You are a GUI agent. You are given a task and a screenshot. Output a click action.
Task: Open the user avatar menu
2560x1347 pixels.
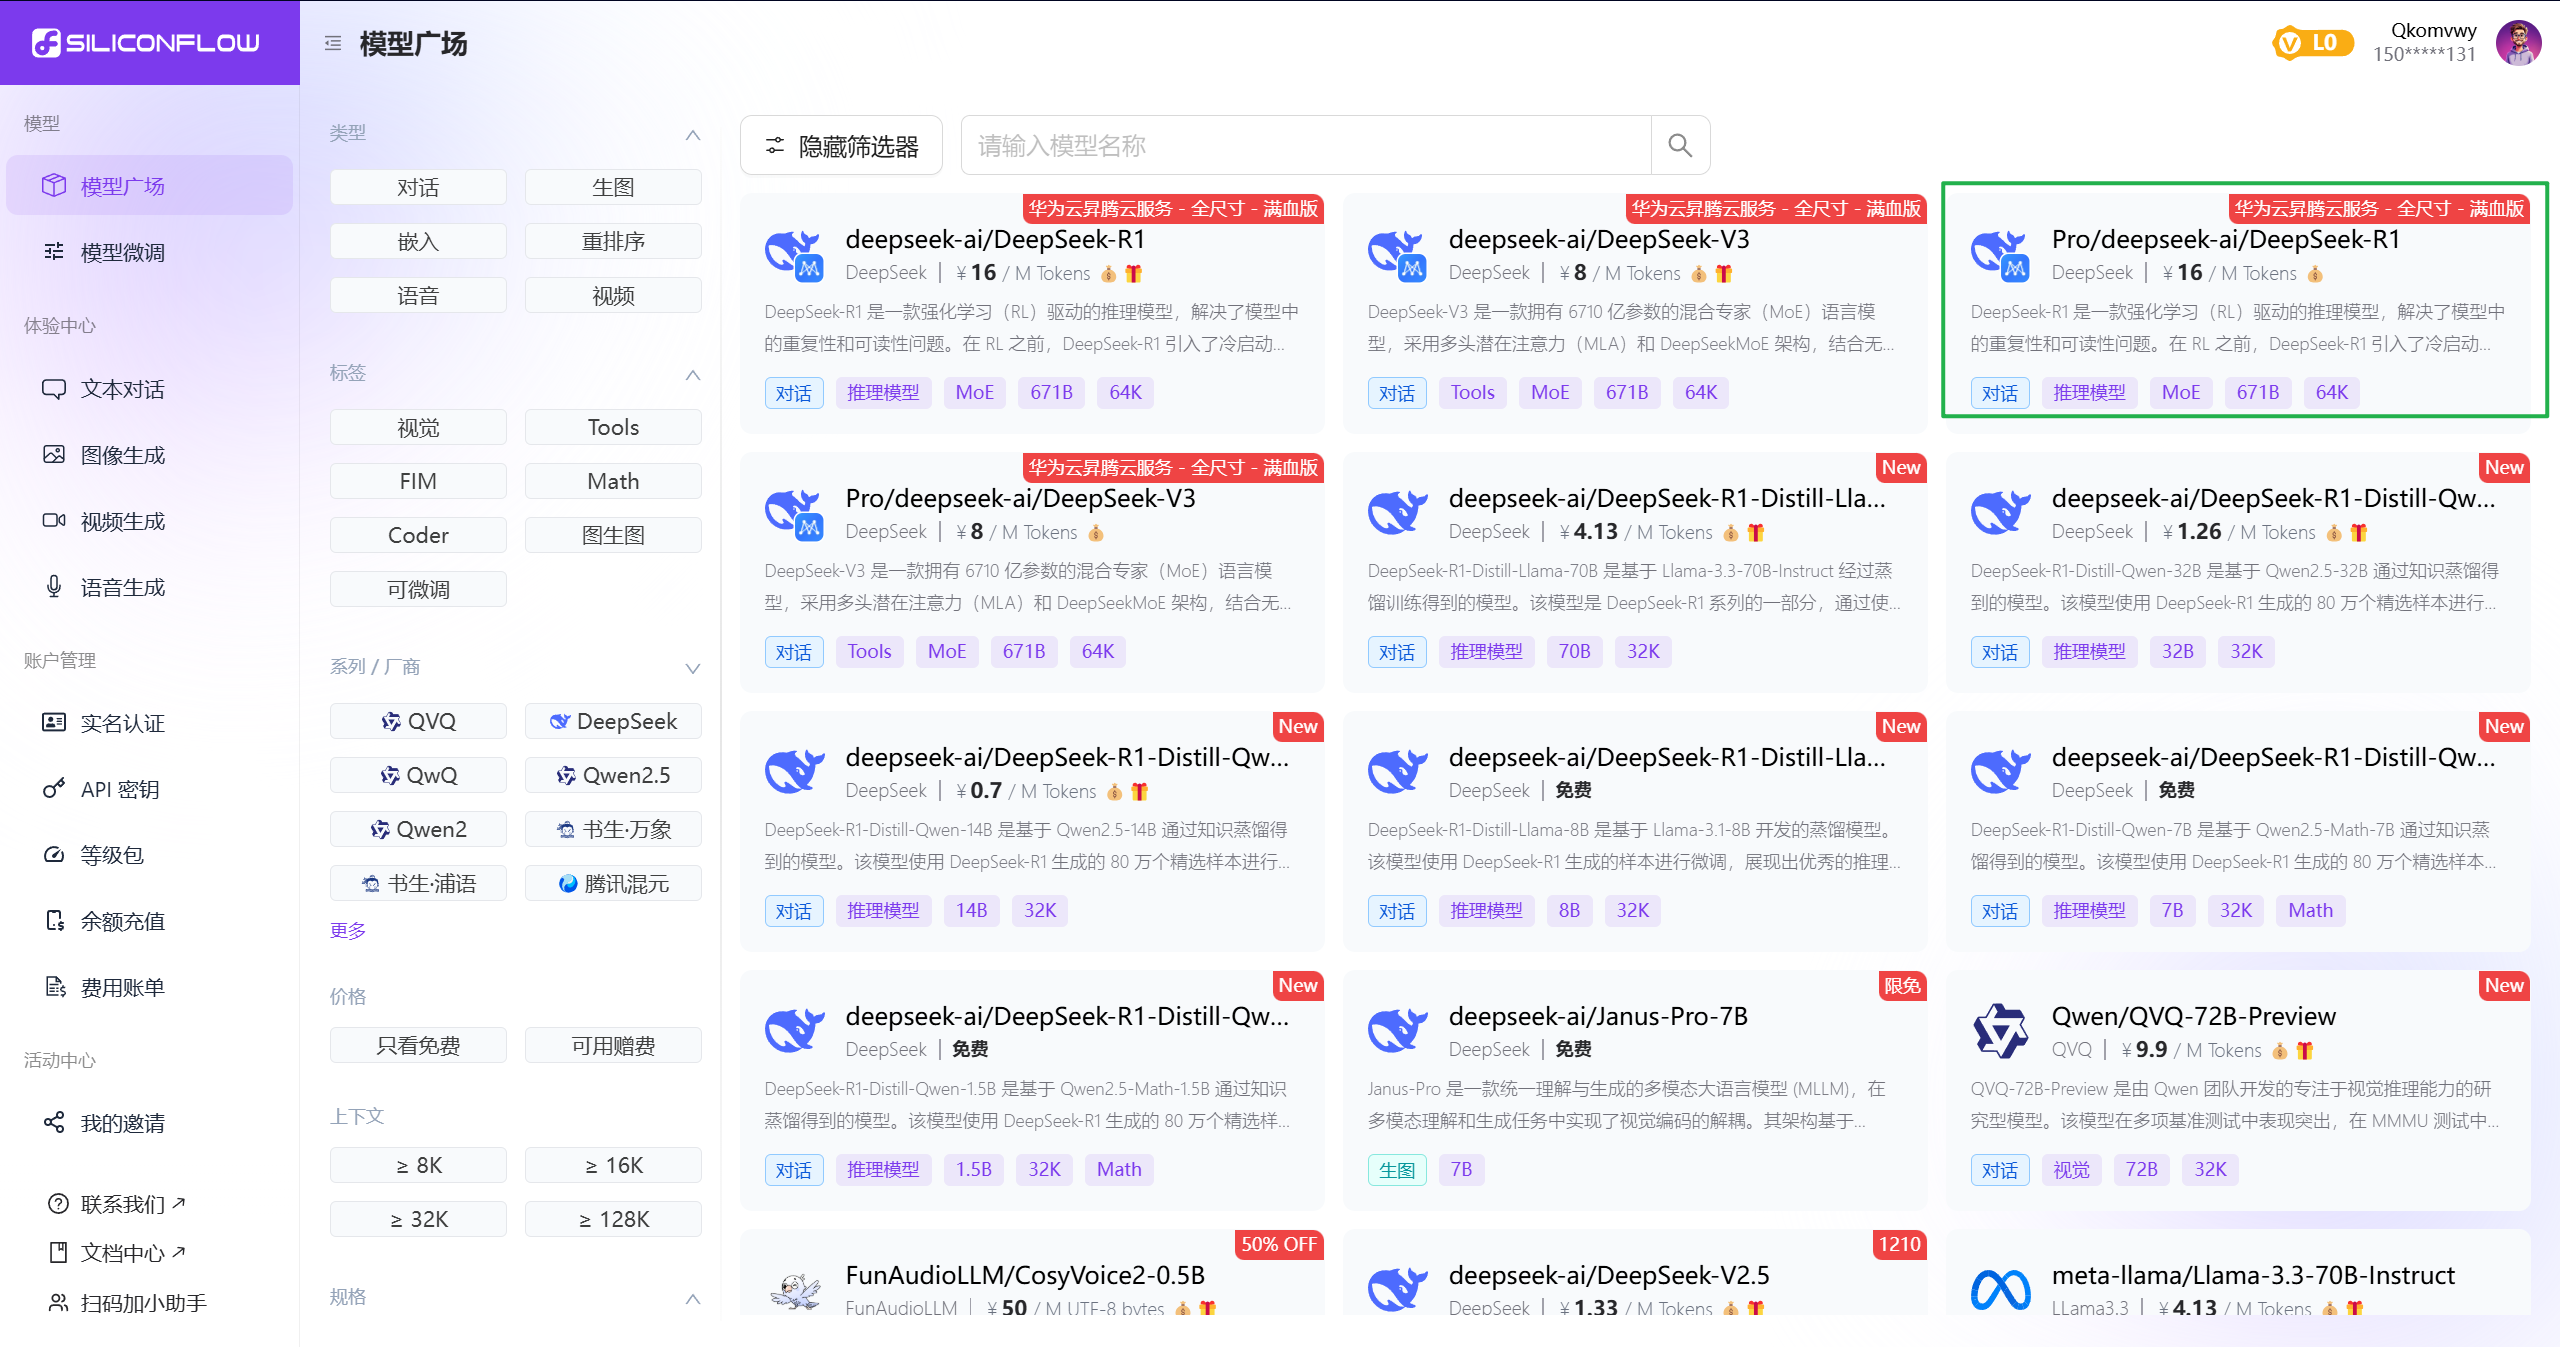point(2519,43)
